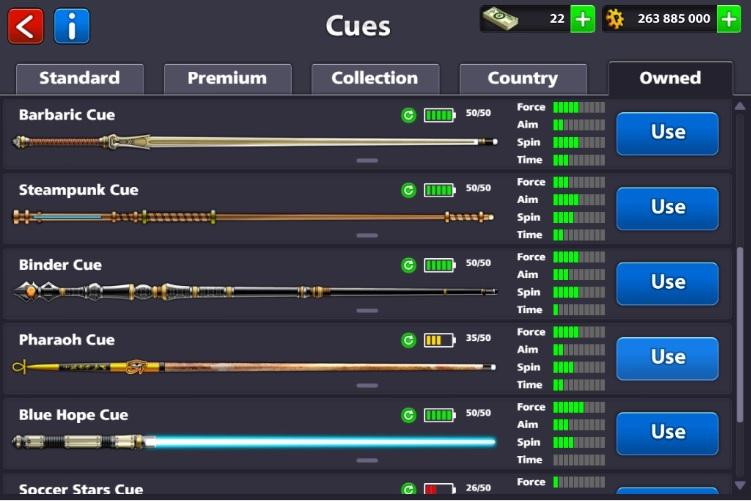The height and width of the screenshot is (501, 751).
Task: Open the Collection tab
Action: [375, 79]
